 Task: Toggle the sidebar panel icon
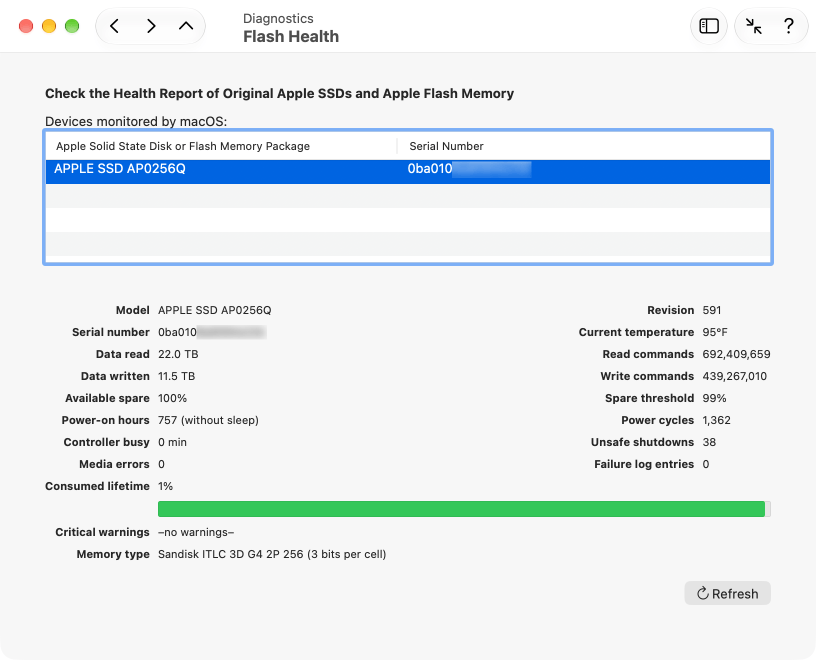pos(709,26)
